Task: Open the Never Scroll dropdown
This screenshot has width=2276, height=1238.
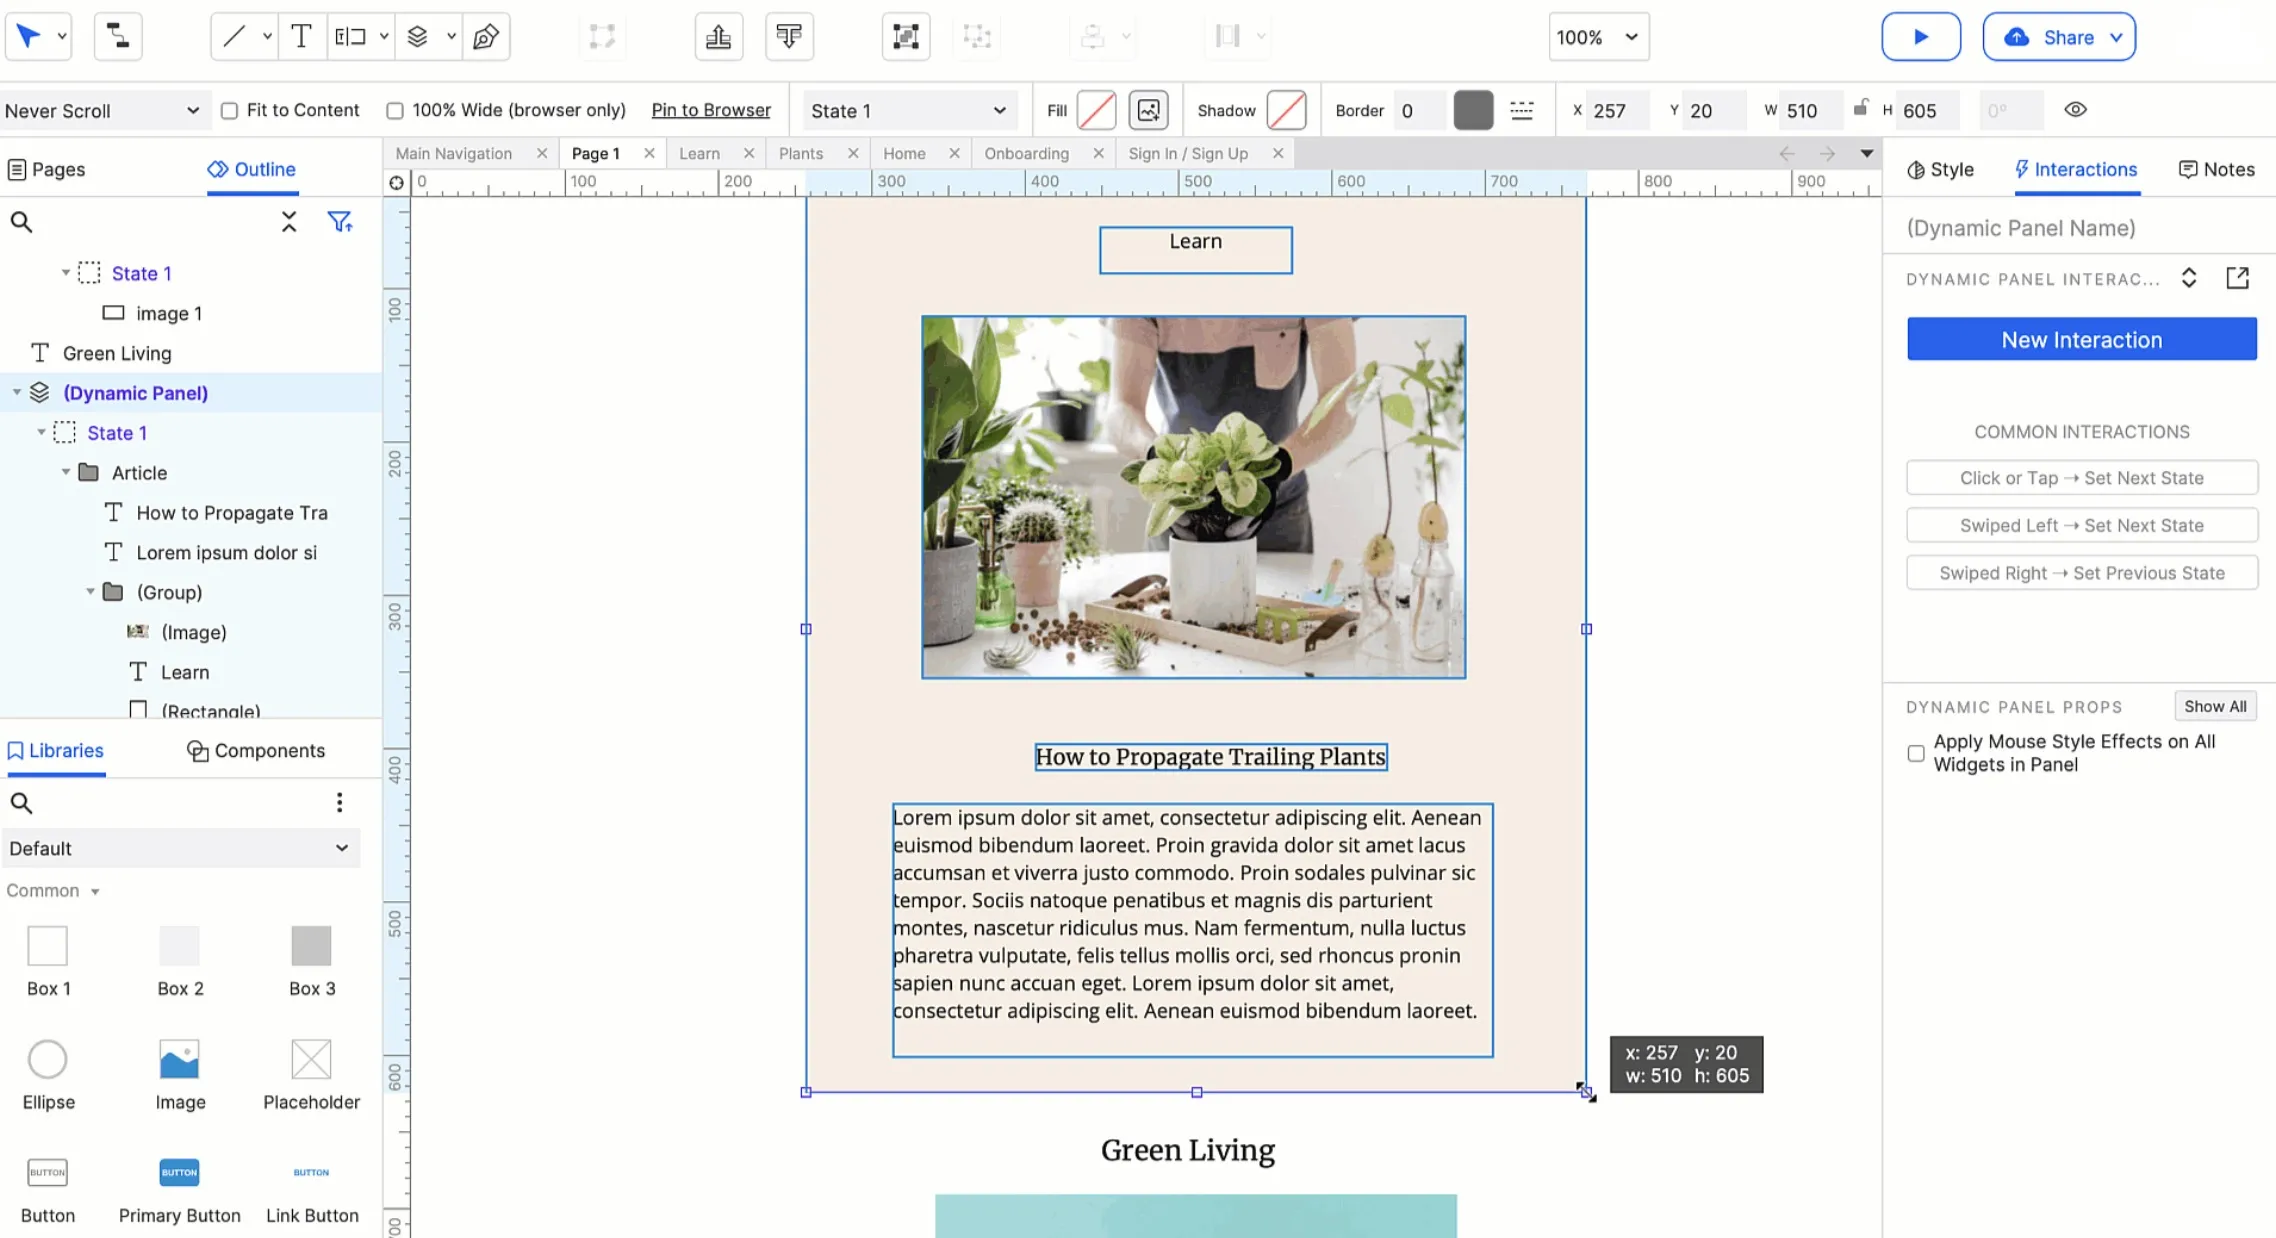Action: coord(101,111)
